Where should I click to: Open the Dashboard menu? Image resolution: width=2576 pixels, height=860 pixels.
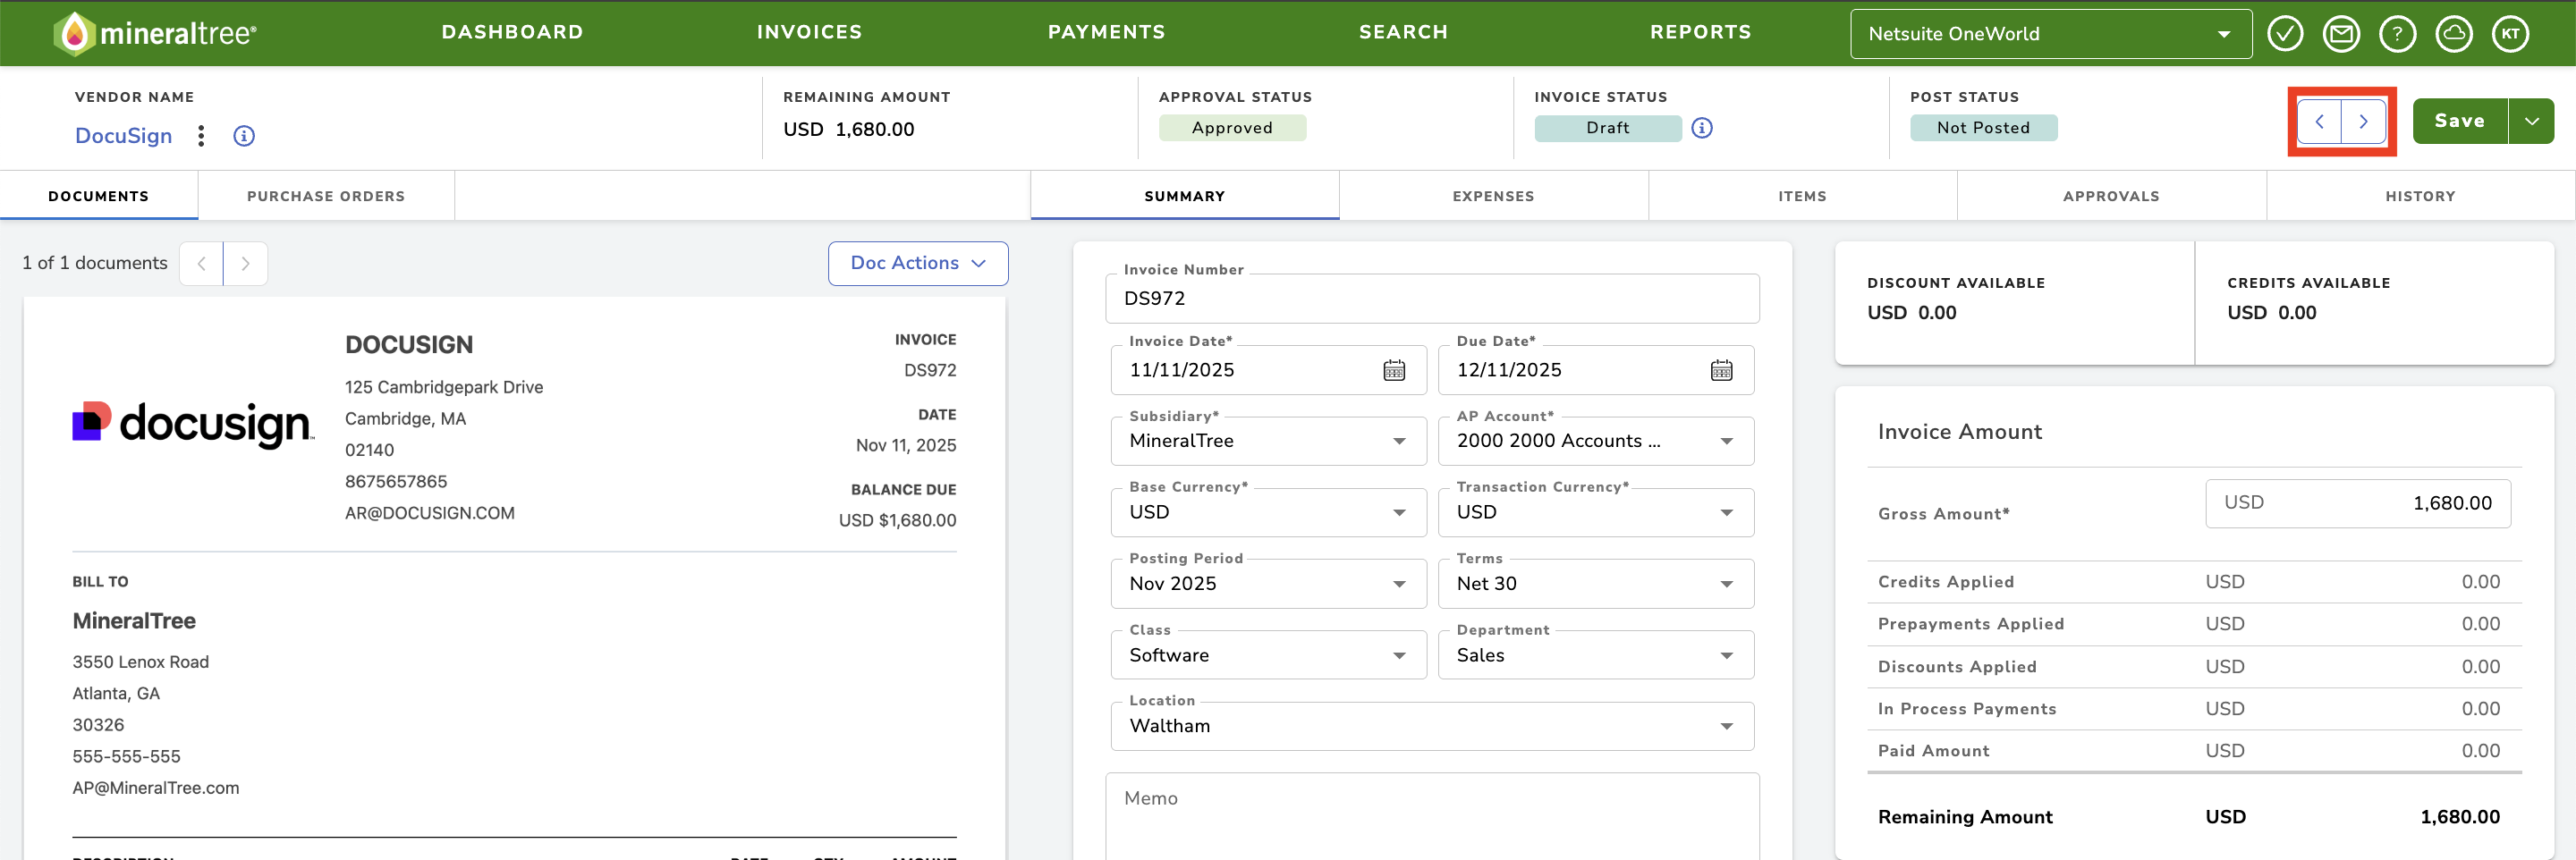[512, 32]
